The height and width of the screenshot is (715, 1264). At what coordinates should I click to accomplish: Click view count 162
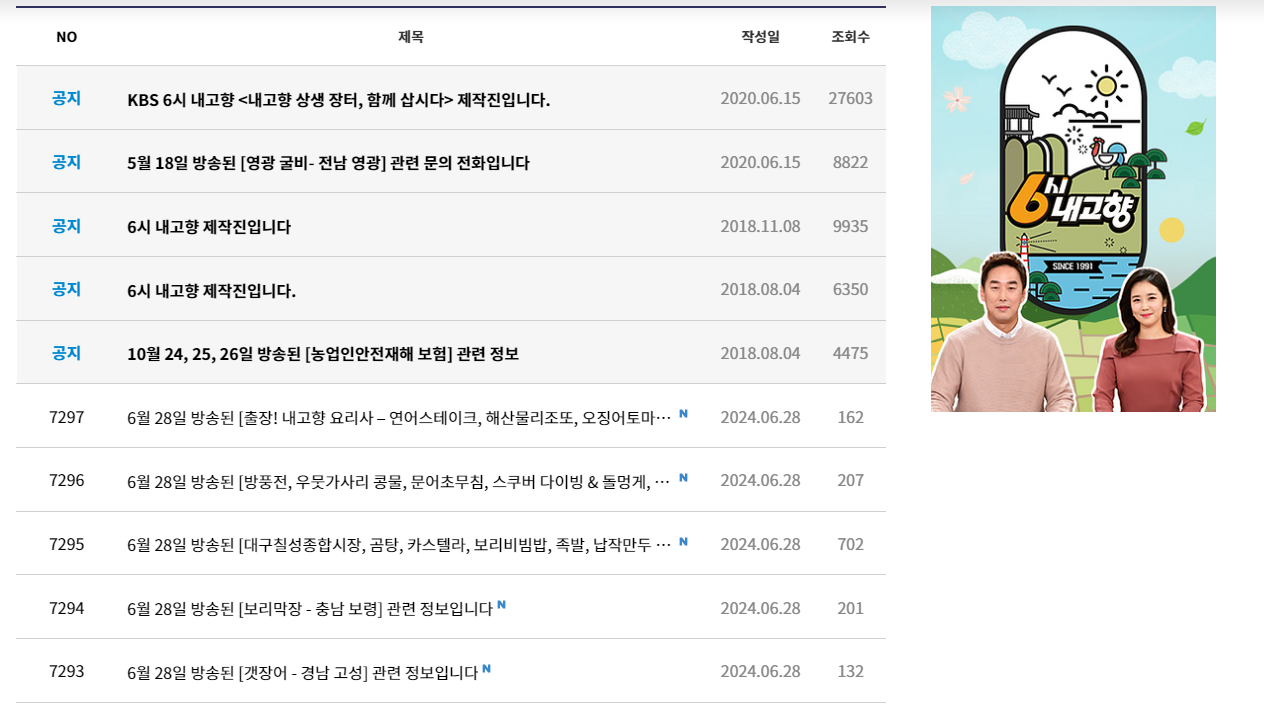[x=850, y=417]
